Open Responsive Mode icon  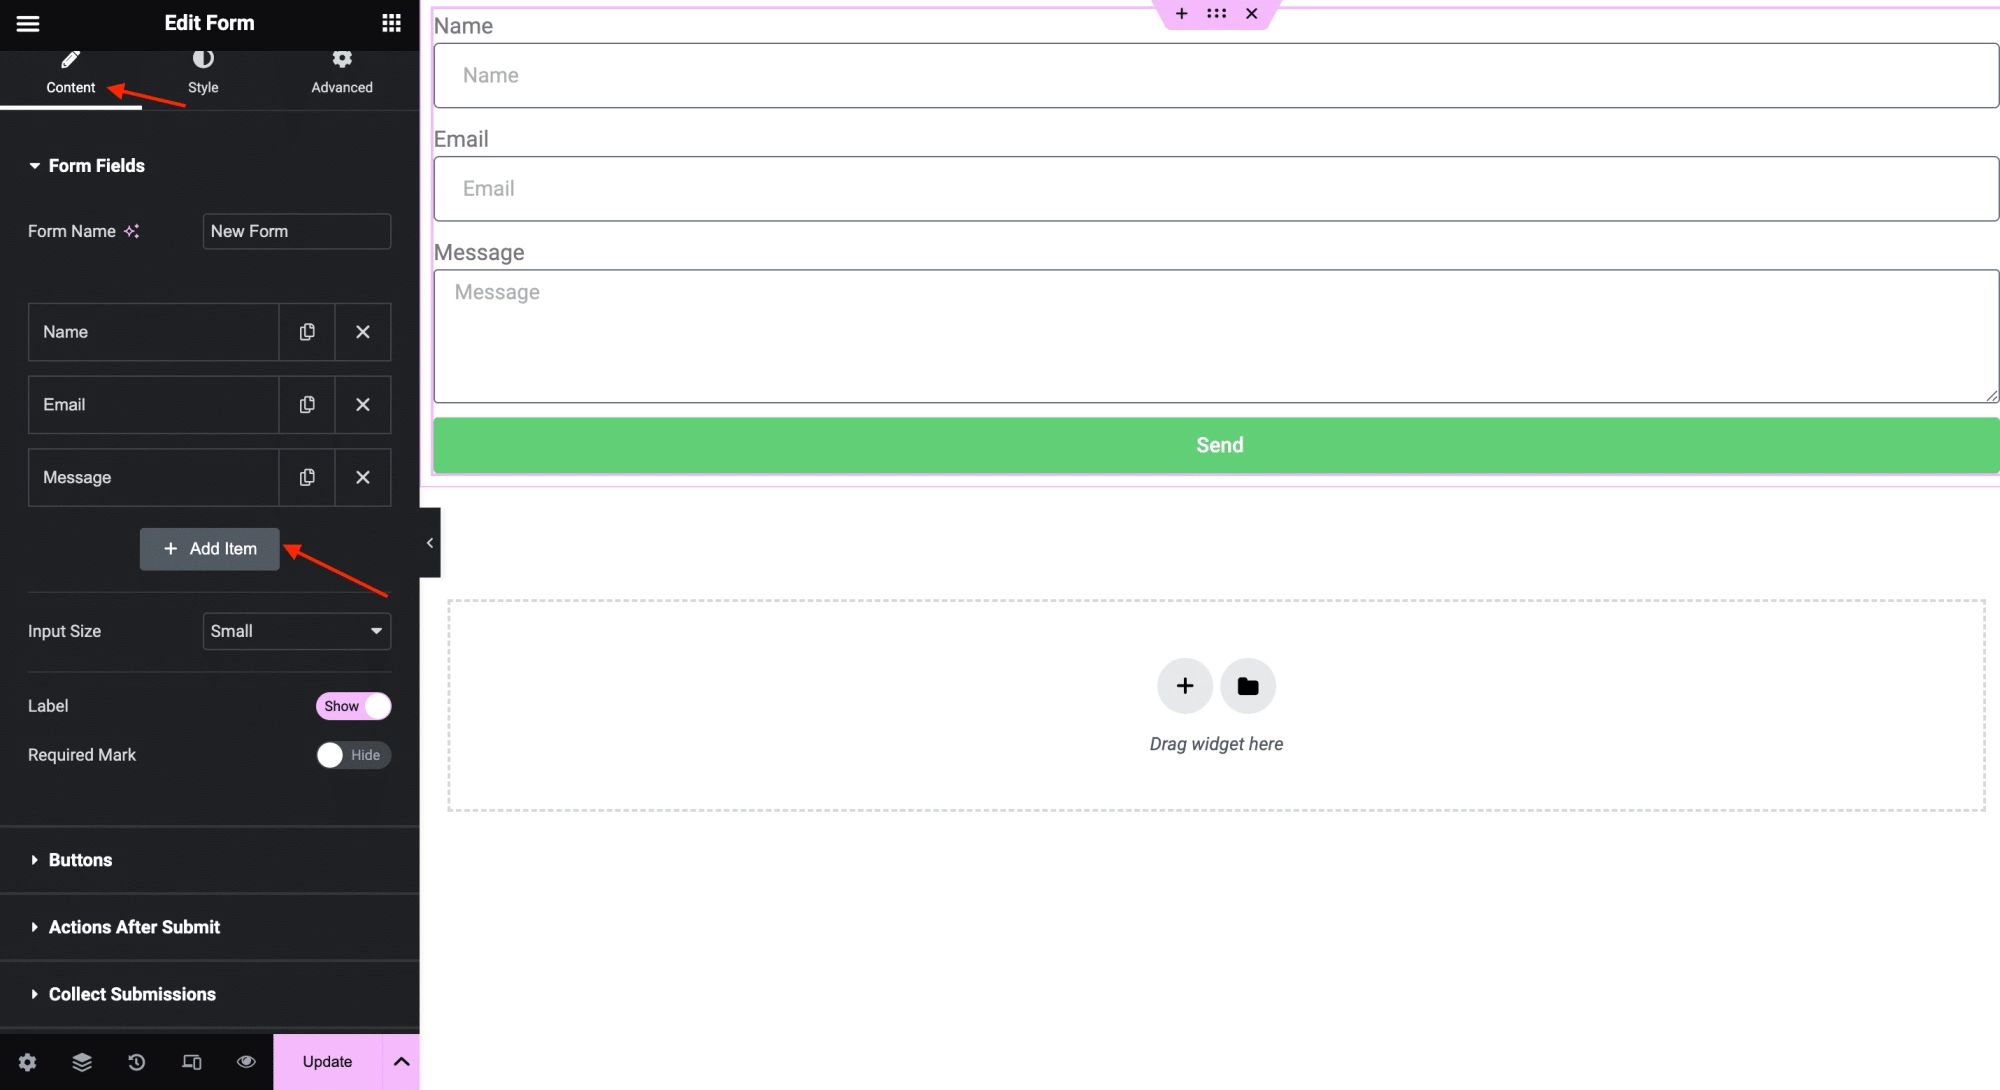[192, 1062]
